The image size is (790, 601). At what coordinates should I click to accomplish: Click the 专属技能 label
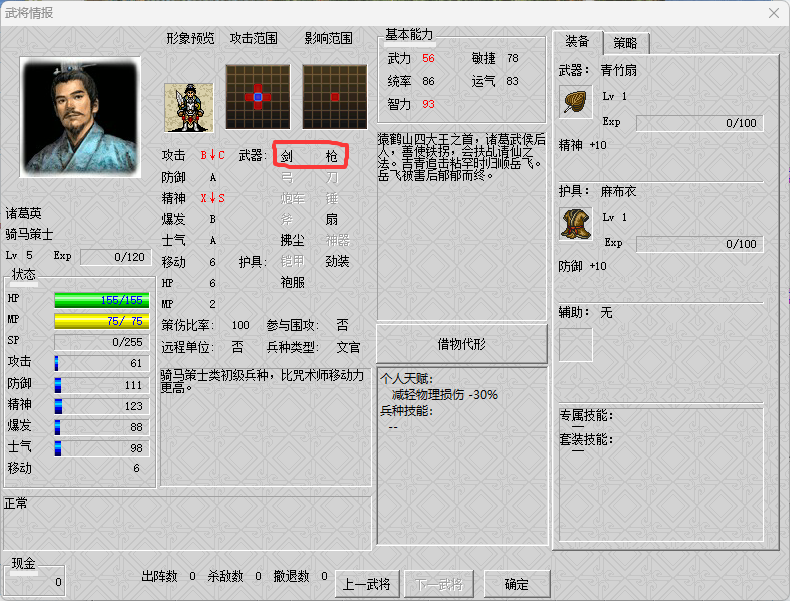point(586,416)
